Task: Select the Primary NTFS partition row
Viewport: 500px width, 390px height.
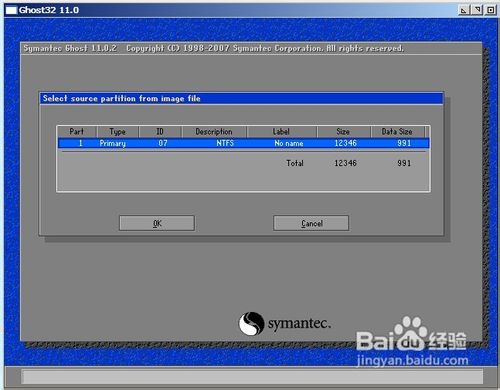Action: (244, 143)
